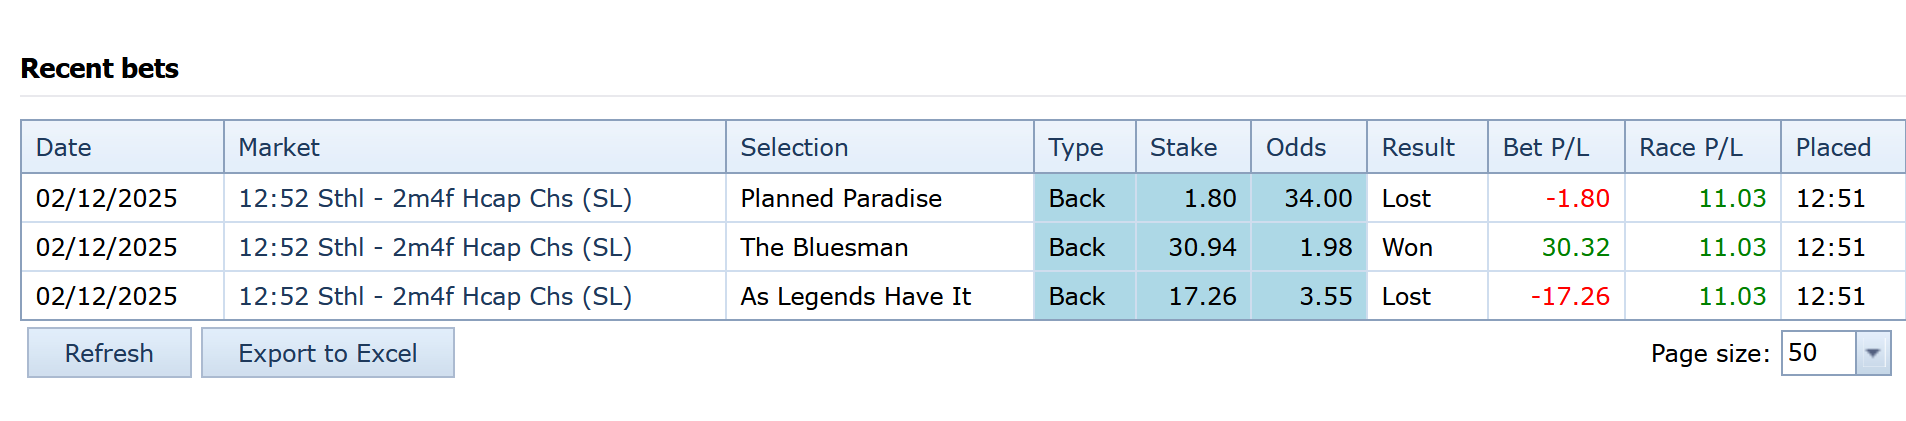Sort by the Market column header
The image size is (1906, 421).
point(279,147)
